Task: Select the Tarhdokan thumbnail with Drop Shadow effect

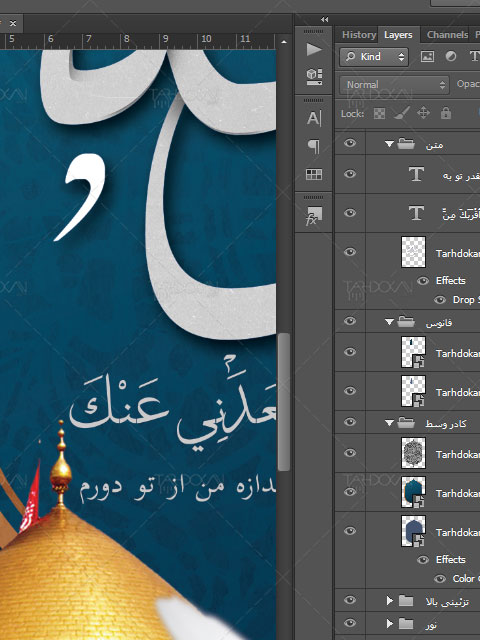Action: (x=413, y=252)
